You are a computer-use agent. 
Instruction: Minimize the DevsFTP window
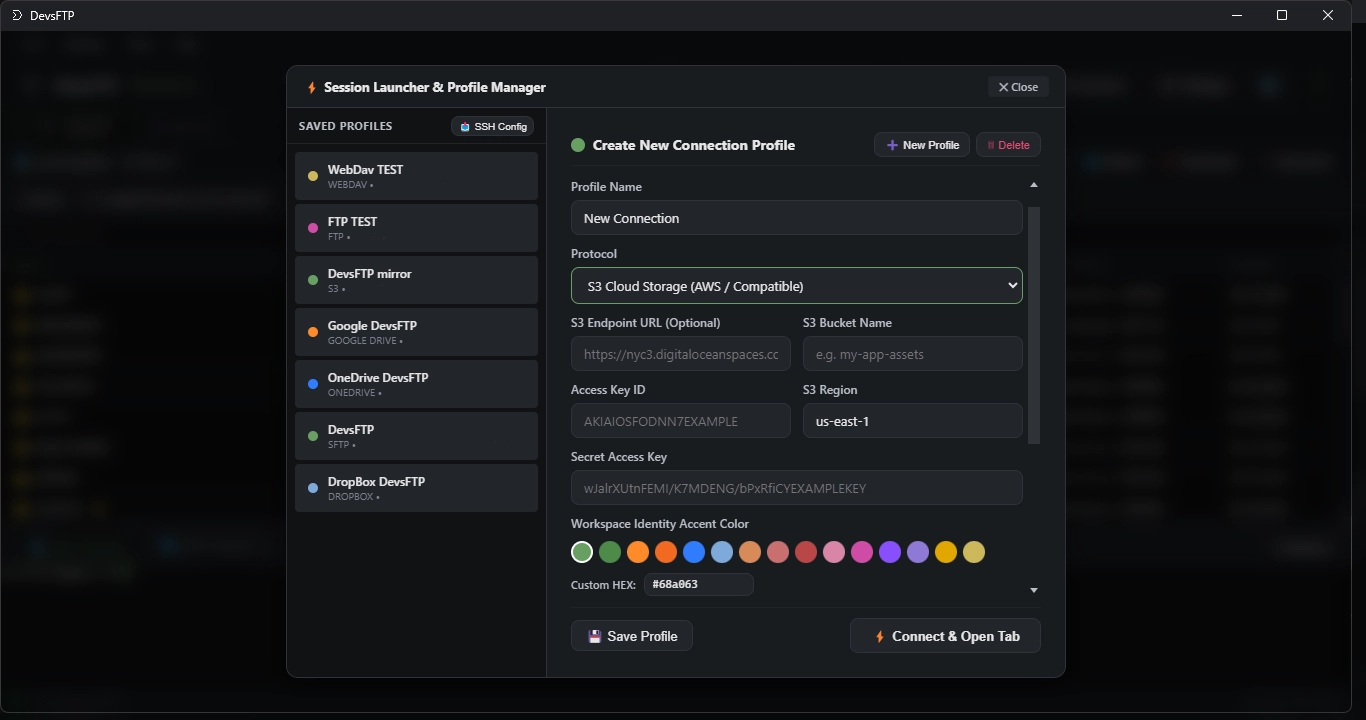tap(1237, 15)
